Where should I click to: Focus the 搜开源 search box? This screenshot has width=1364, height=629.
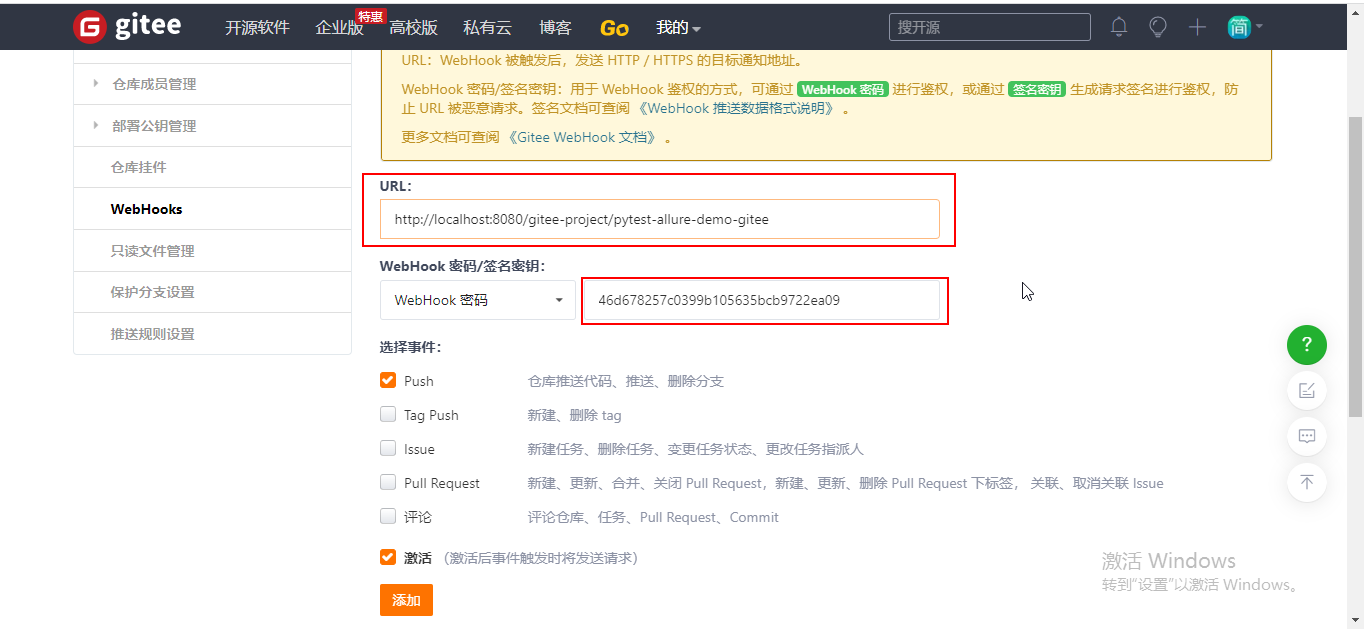[988, 27]
